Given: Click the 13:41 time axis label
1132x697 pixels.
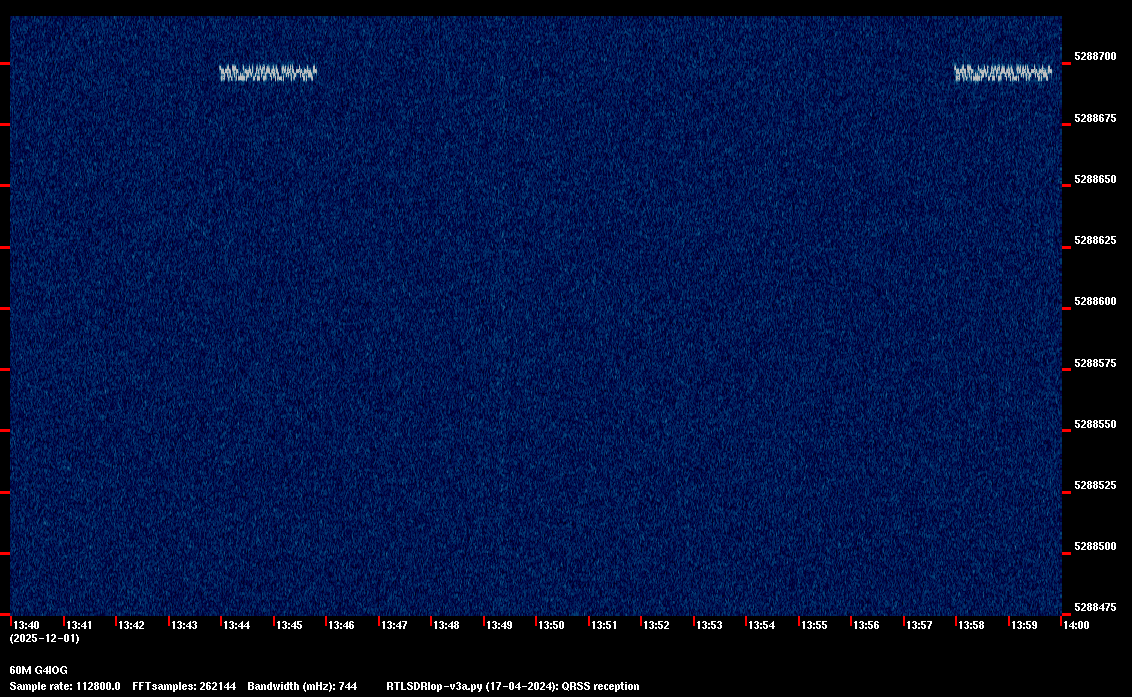Looking at the screenshot, I should [x=79, y=625].
